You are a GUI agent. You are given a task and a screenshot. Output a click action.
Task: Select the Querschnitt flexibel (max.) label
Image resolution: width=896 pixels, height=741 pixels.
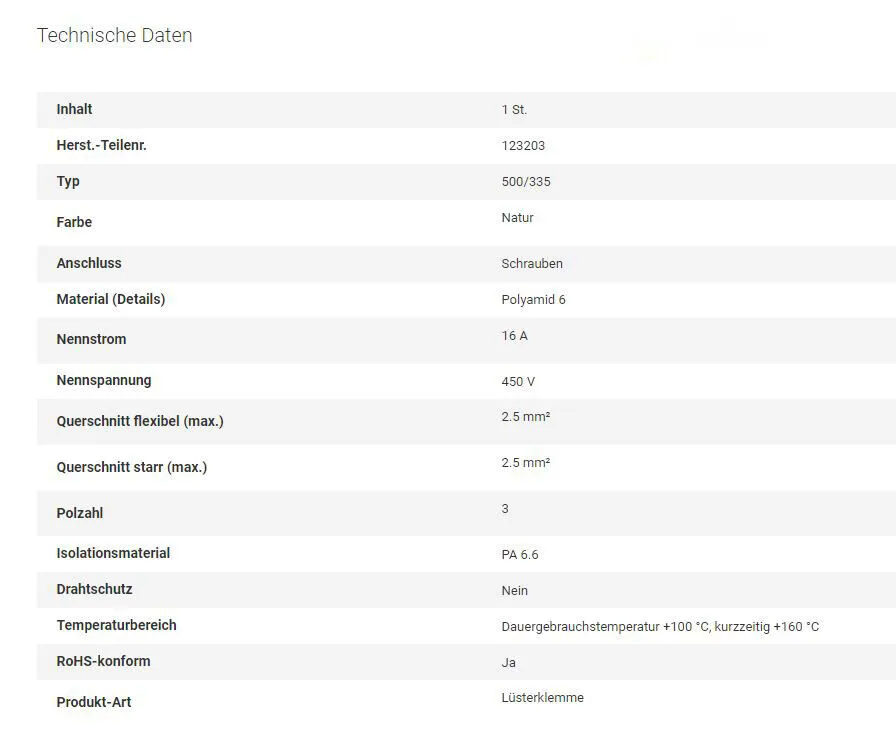[140, 421]
